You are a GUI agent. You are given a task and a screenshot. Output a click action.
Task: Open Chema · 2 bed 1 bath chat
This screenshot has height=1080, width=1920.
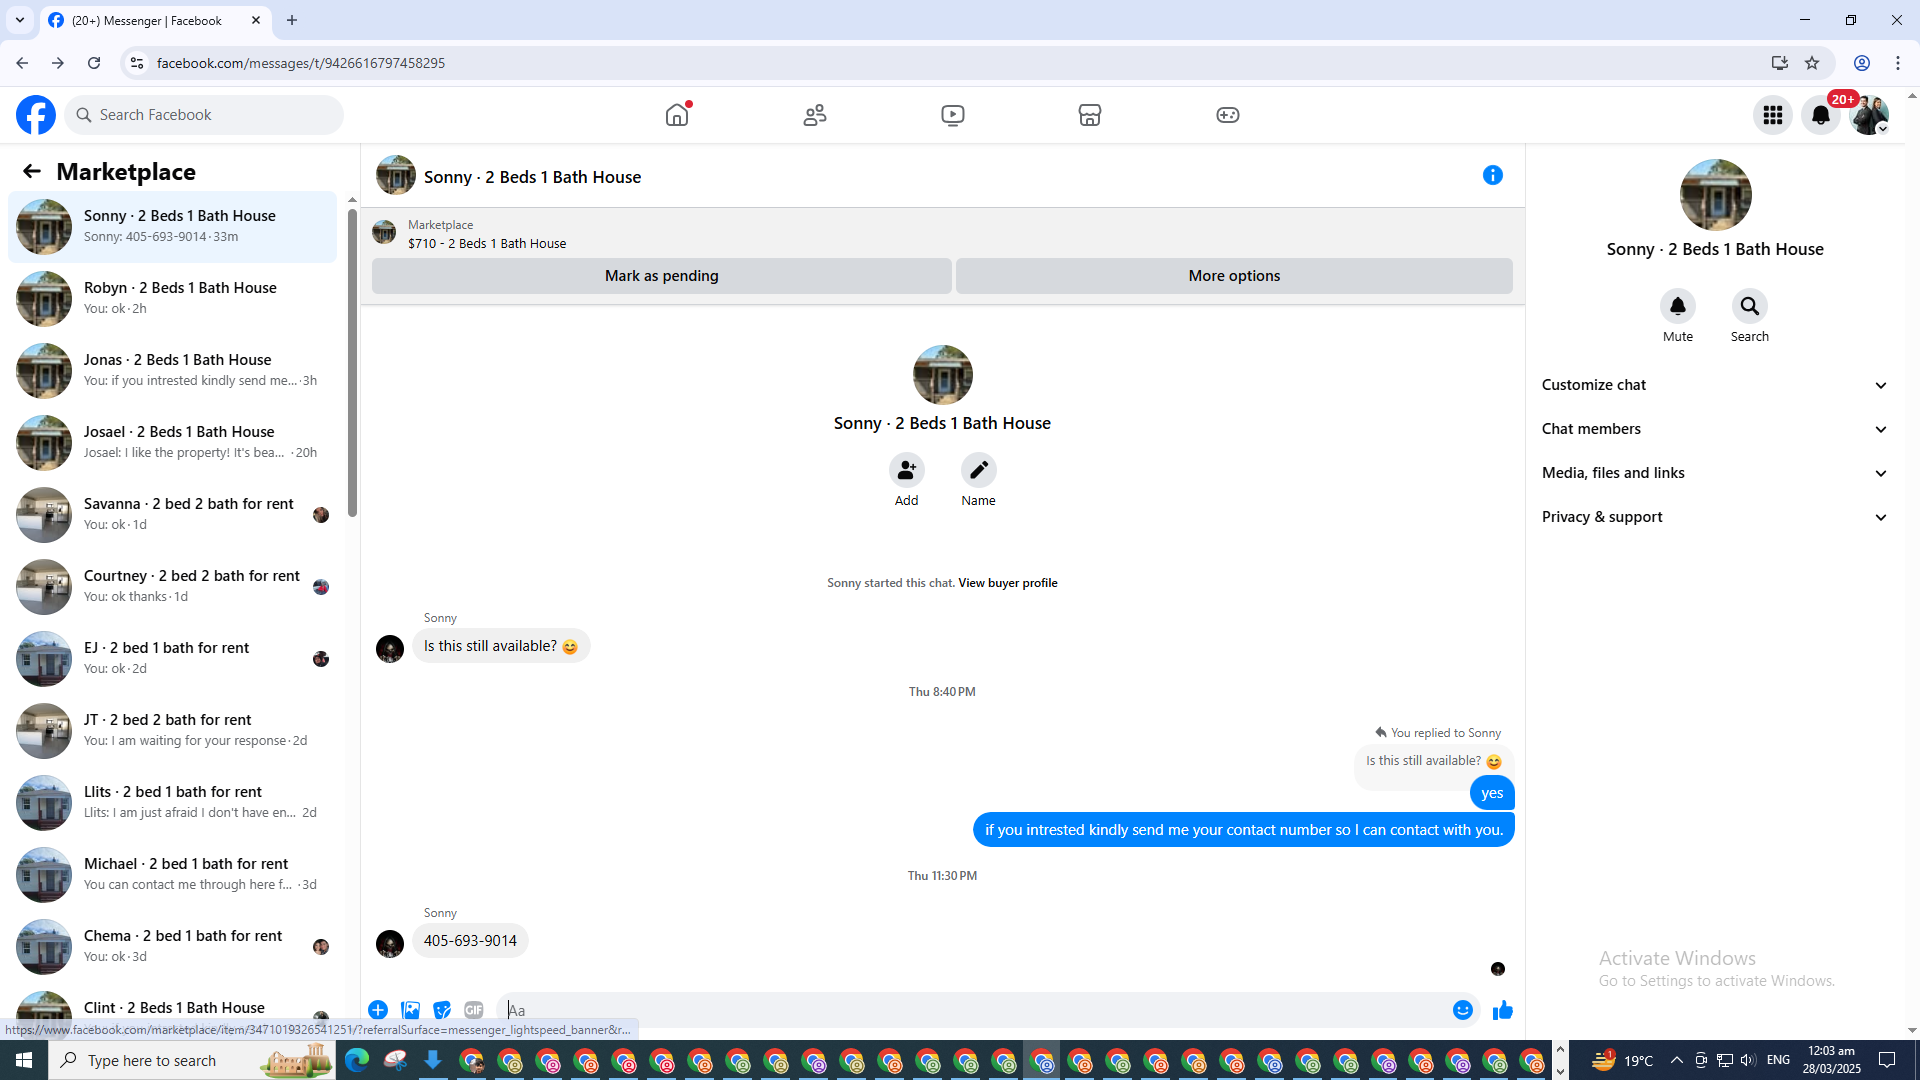(x=173, y=947)
